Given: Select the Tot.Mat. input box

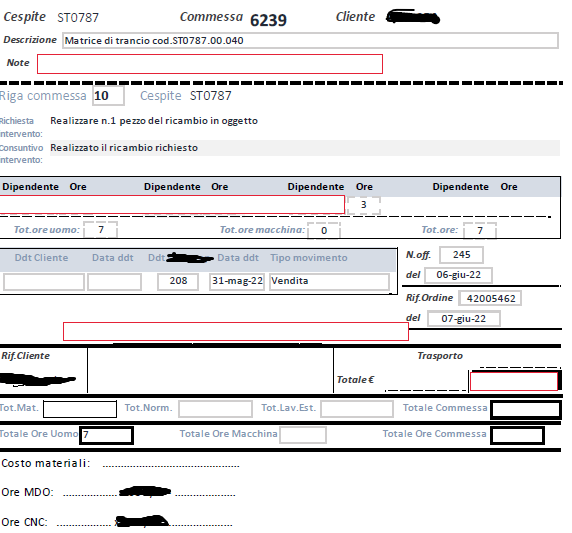Looking at the screenshot, I should click(x=80, y=409).
